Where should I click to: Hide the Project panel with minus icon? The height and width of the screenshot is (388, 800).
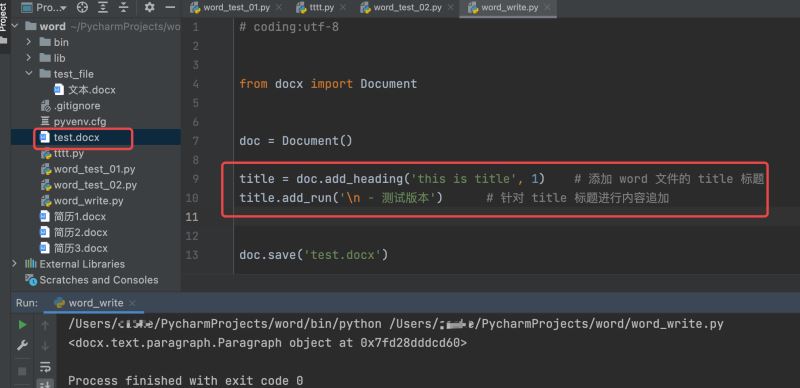[170, 8]
